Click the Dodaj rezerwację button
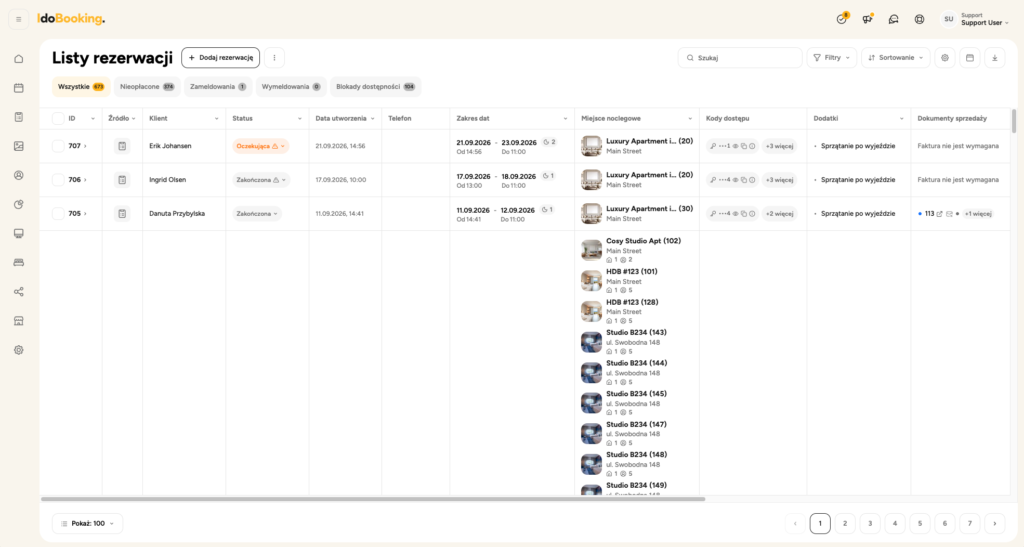Viewport: 1024px width, 547px height. coord(221,57)
